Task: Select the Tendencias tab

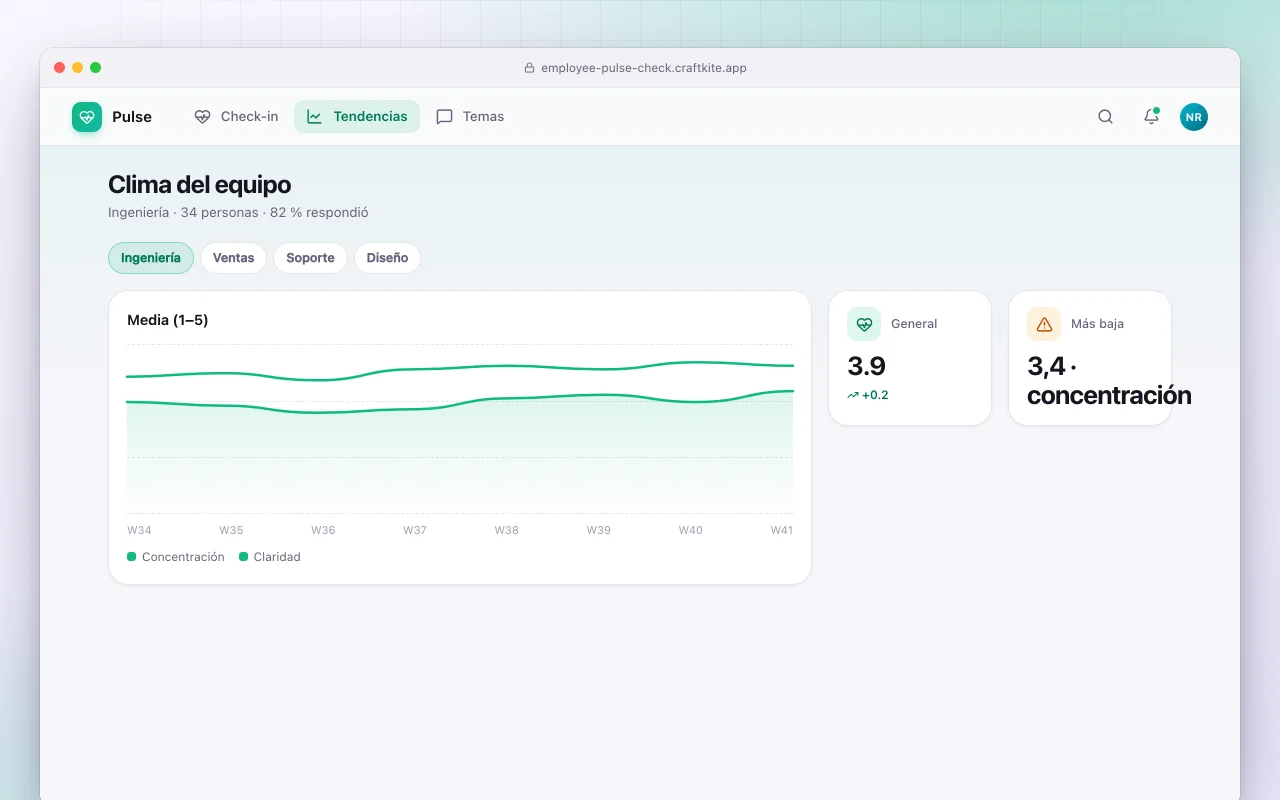Action: point(357,117)
